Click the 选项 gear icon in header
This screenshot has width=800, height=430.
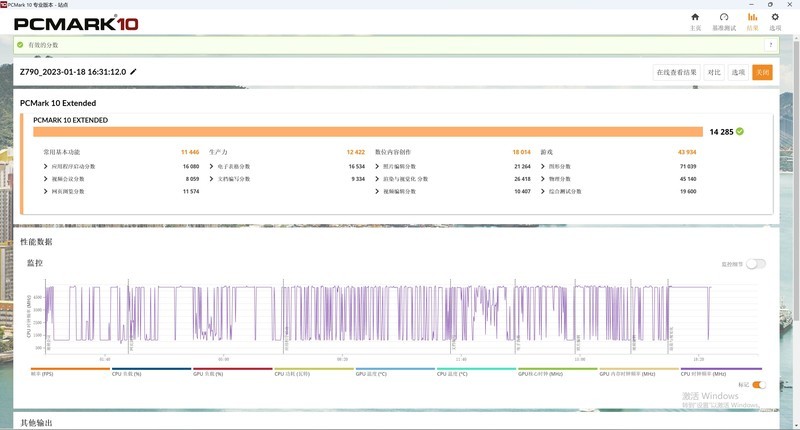pos(775,19)
